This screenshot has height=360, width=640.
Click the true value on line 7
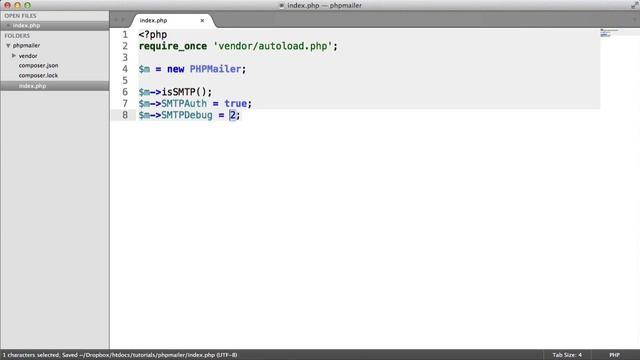[x=235, y=104]
